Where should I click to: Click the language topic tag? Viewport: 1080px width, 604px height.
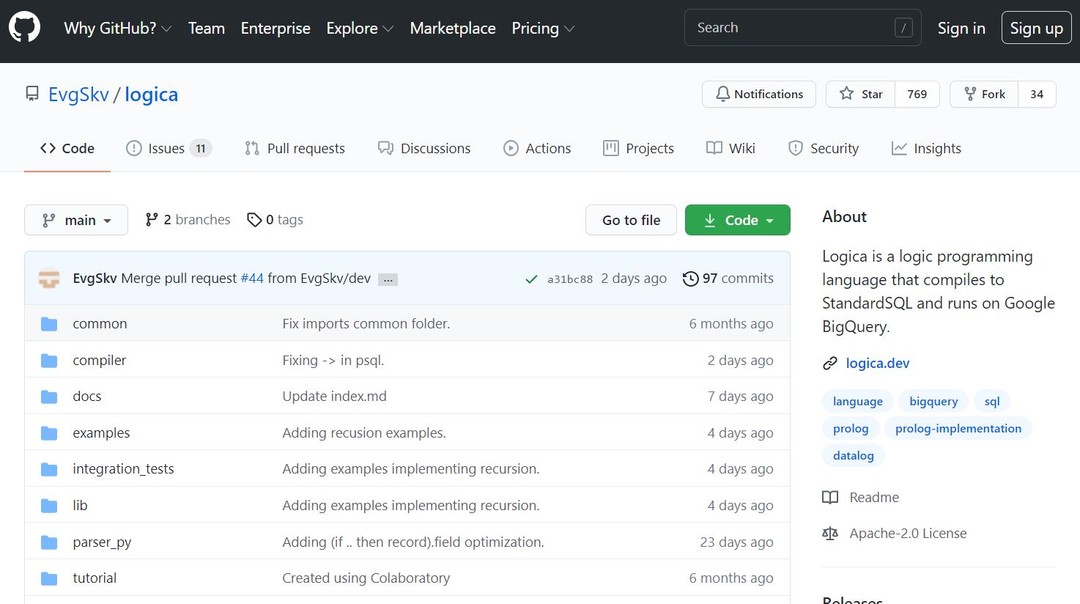858,401
